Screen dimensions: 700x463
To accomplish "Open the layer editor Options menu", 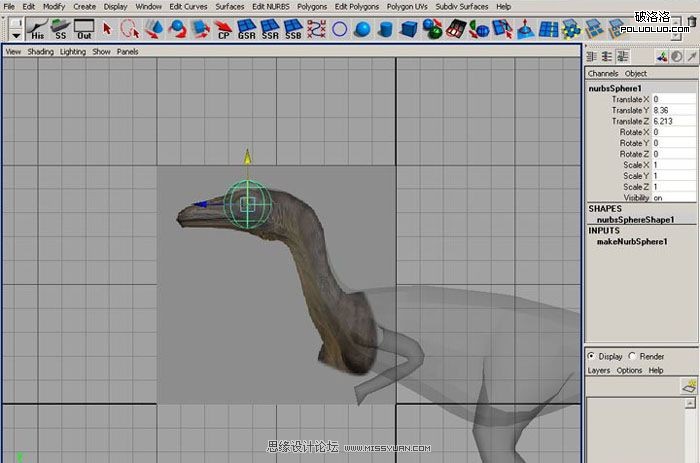I will [629, 371].
